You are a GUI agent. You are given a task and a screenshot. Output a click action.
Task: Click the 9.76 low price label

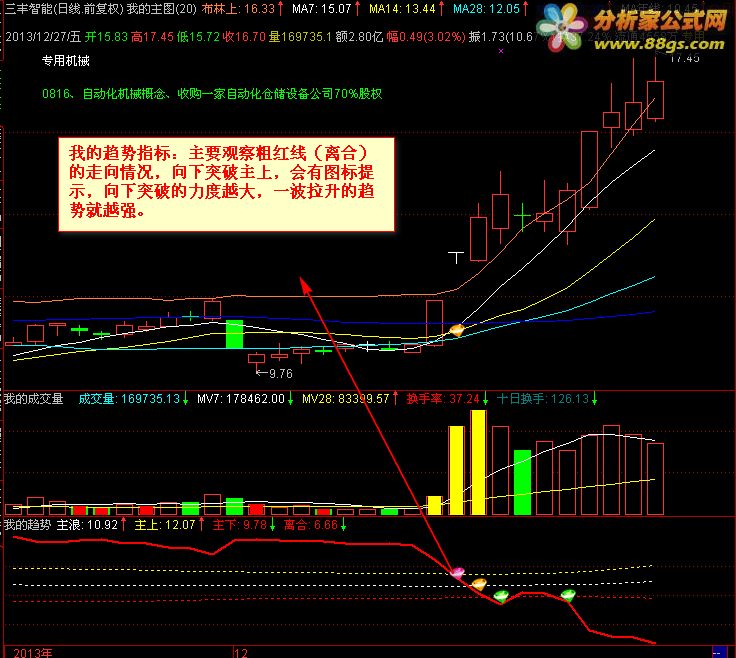(x=280, y=374)
